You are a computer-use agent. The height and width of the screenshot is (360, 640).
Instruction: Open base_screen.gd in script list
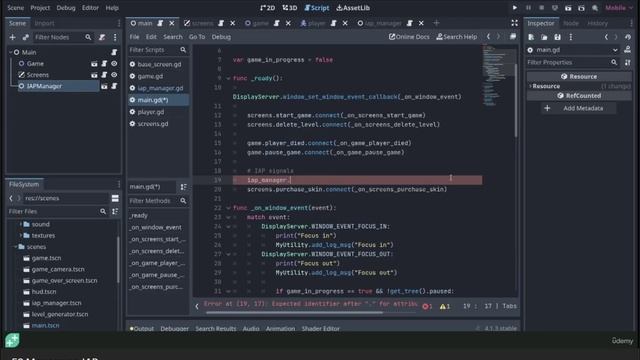click(159, 64)
